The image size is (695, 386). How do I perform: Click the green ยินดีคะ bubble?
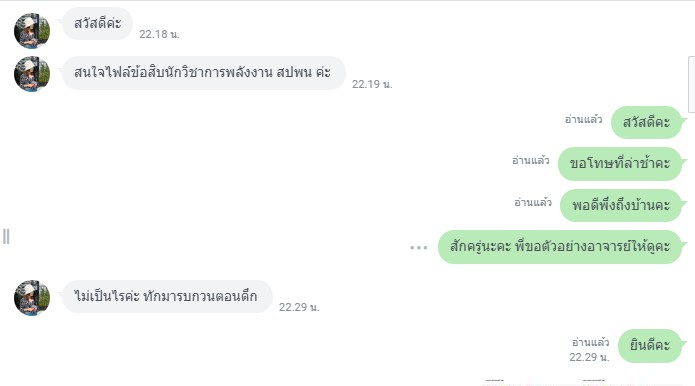pyautogui.click(x=650, y=346)
